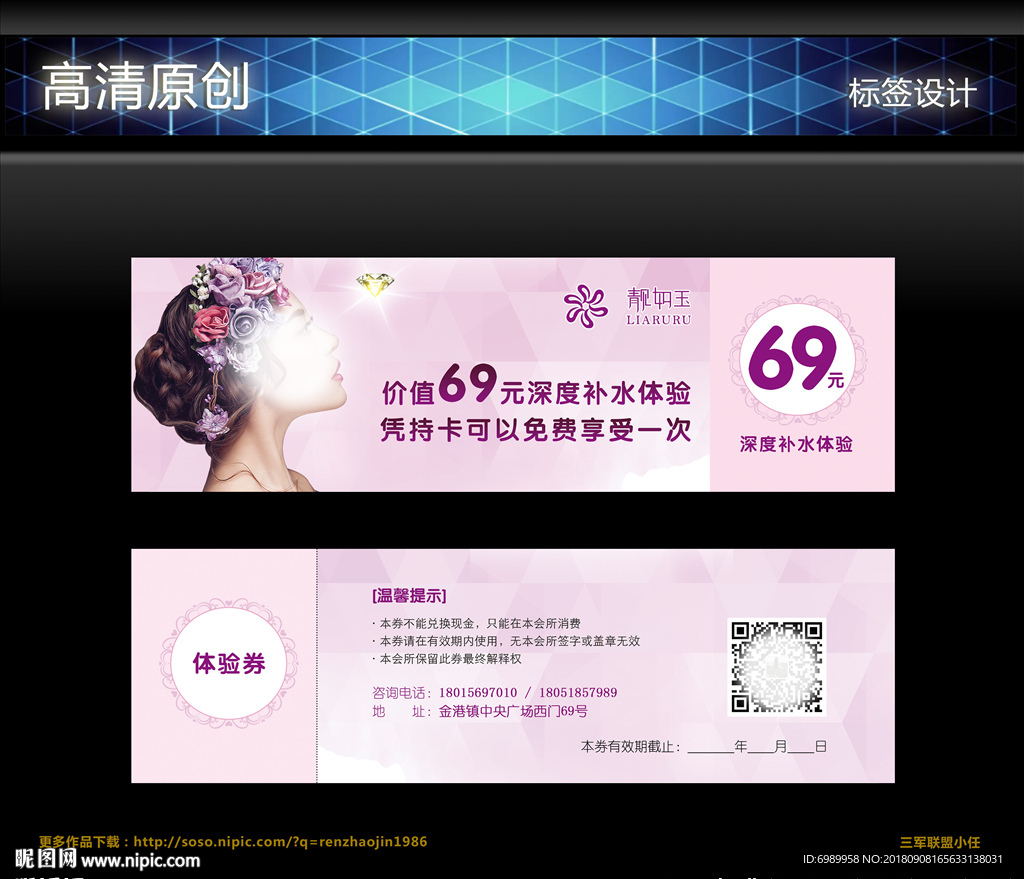Click the blank month field before 月
This screenshot has height=879, width=1024.
point(761,747)
